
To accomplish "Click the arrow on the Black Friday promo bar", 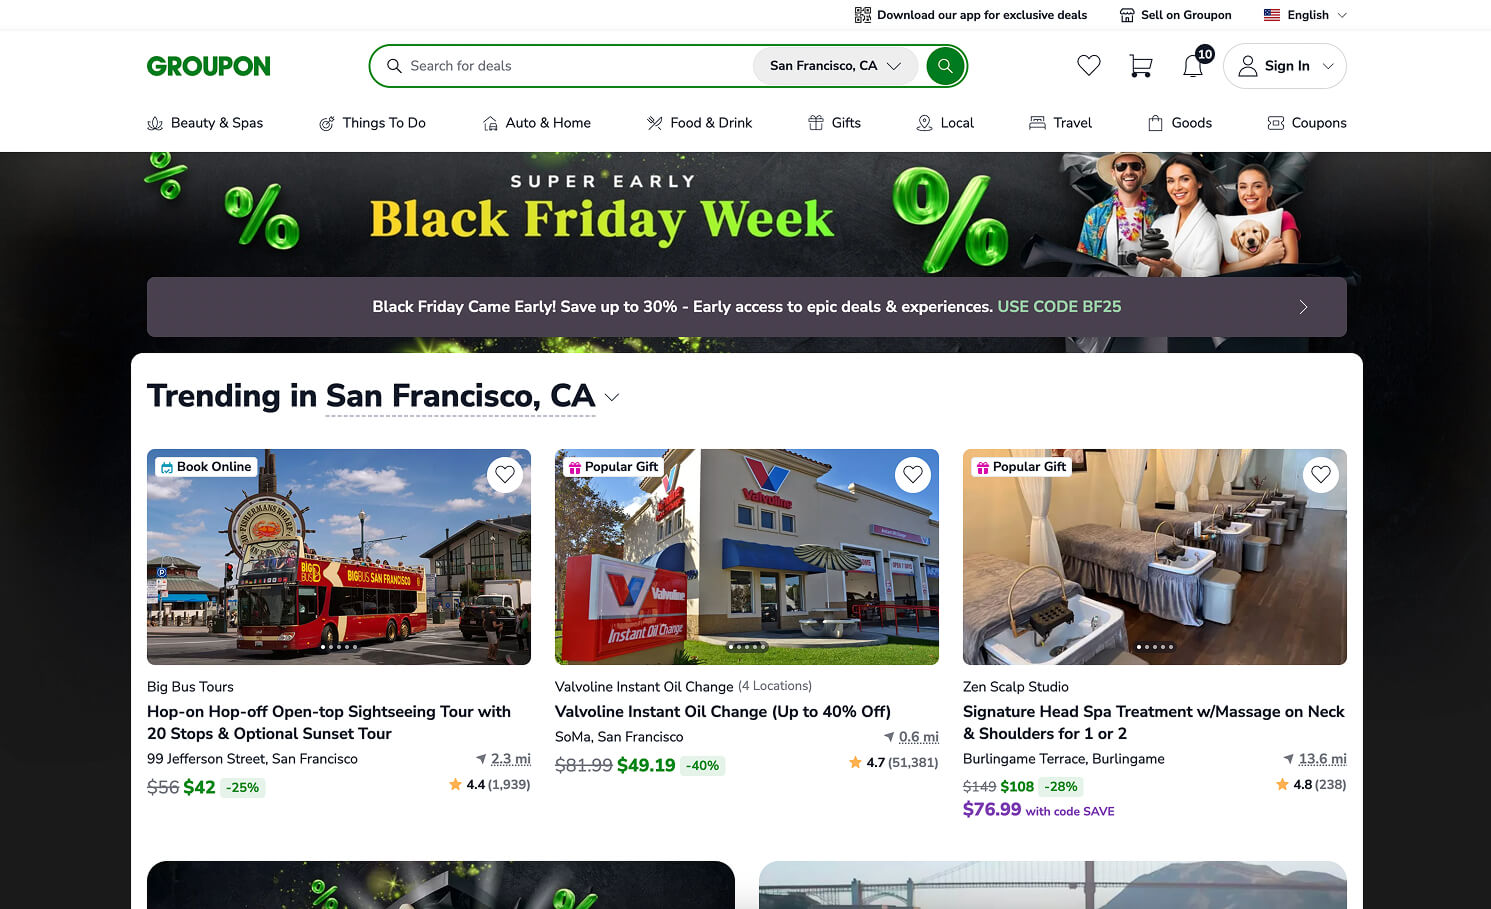I will tap(1303, 307).
